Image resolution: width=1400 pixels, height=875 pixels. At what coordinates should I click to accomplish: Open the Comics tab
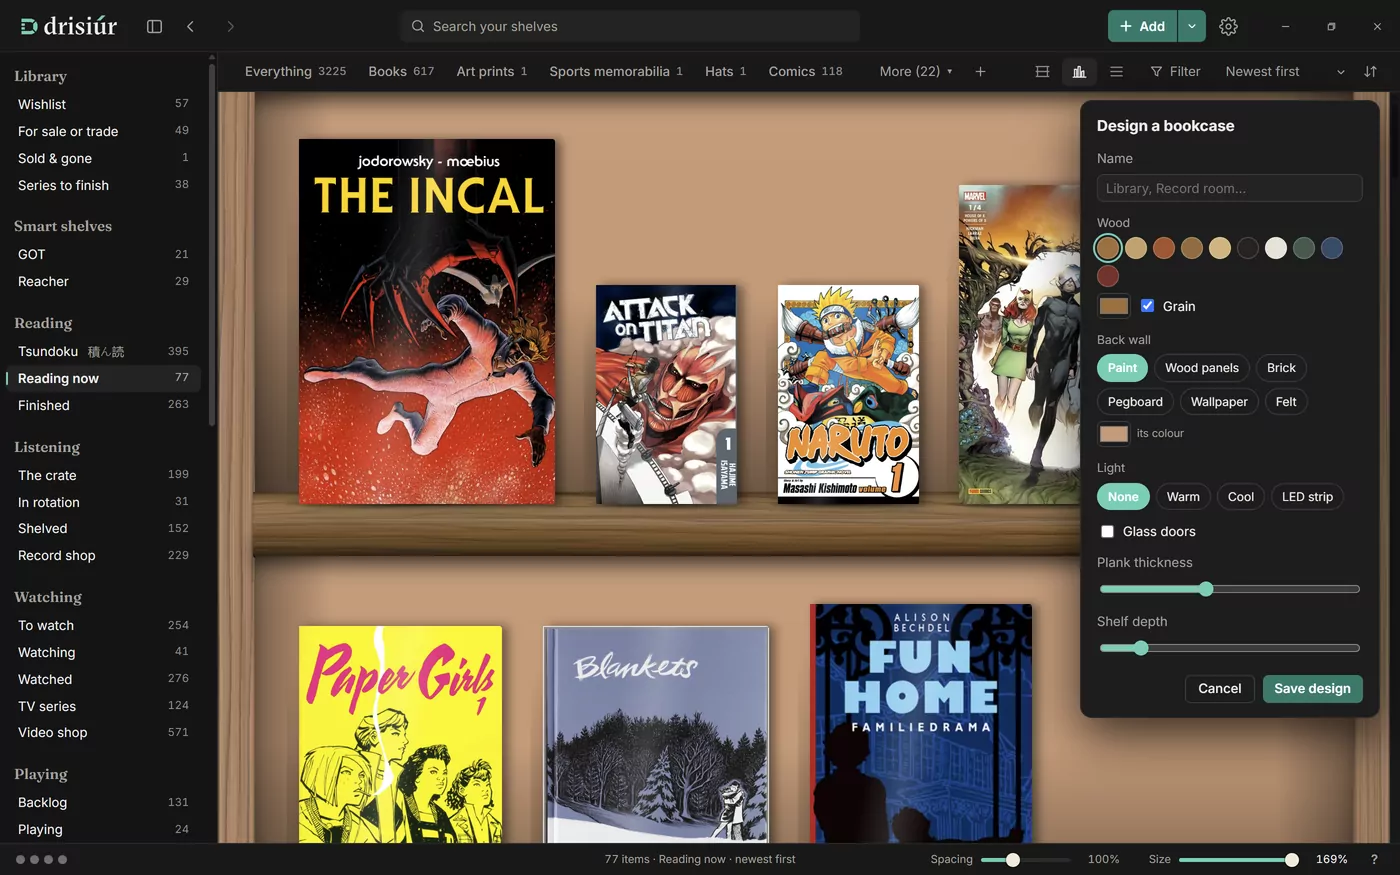[805, 72]
